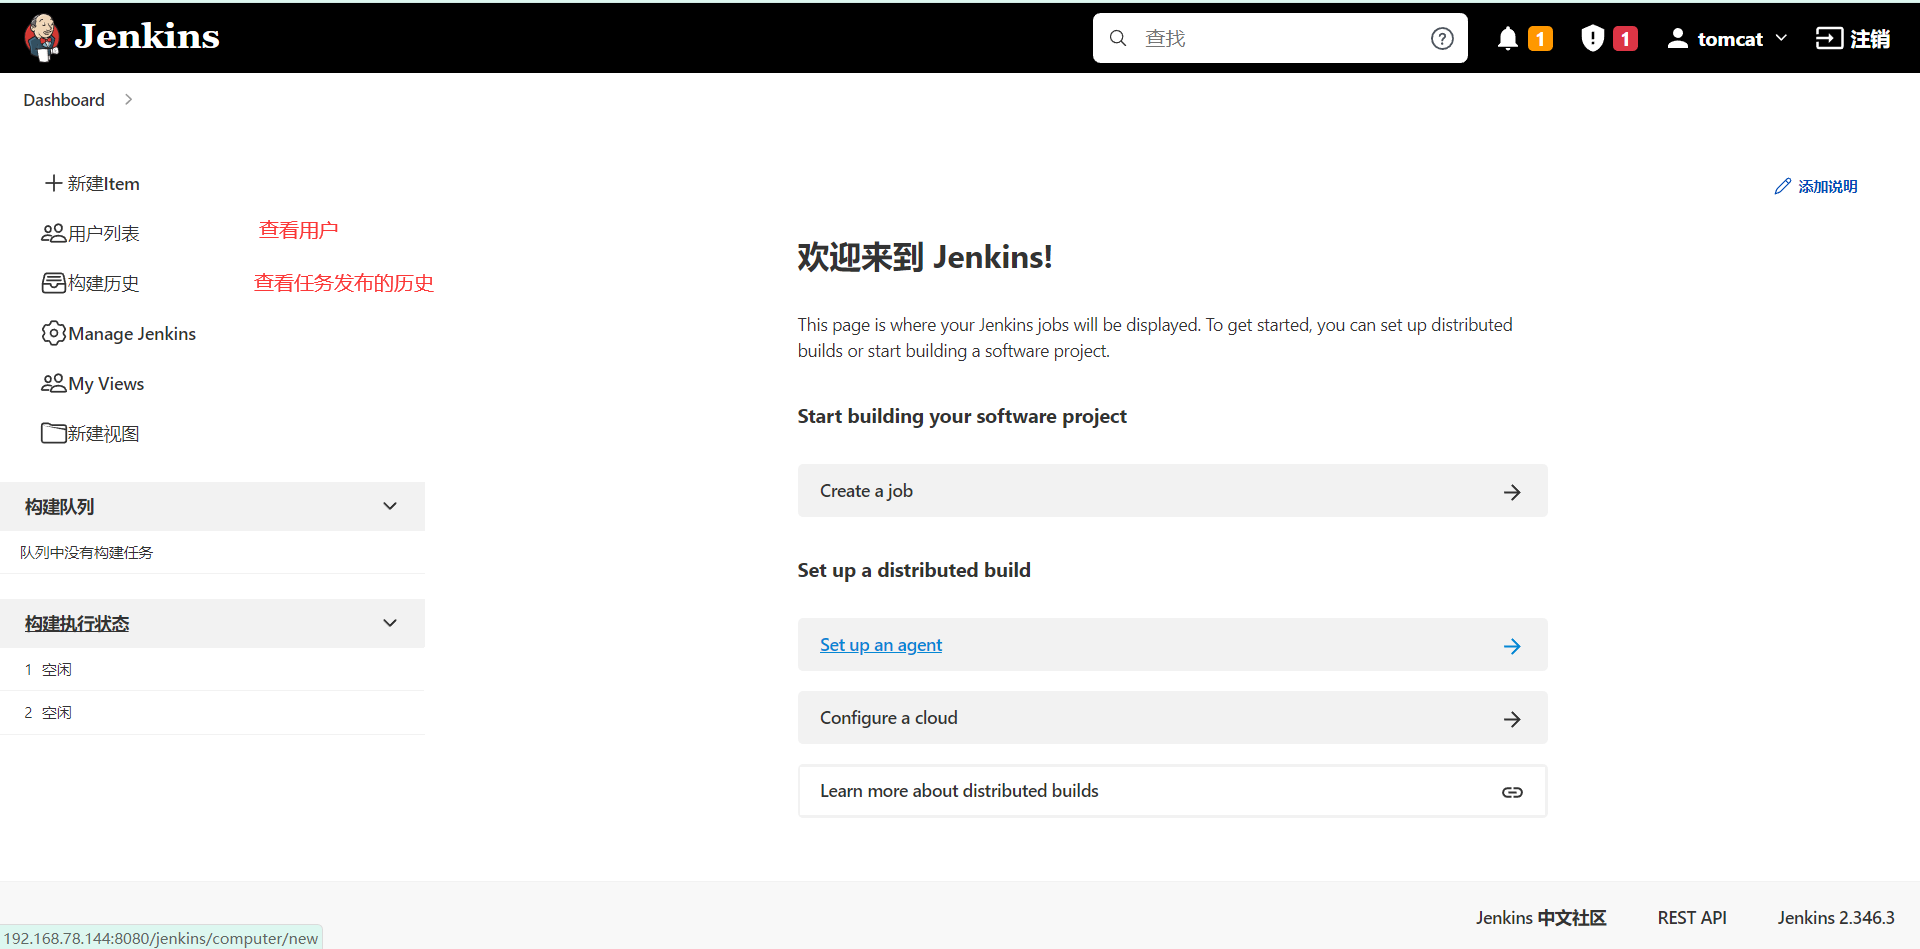Viewport: 1920px width, 949px height.
Task: Click the Jenkins butler logo icon
Action: pyautogui.click(x=42, y=38)
